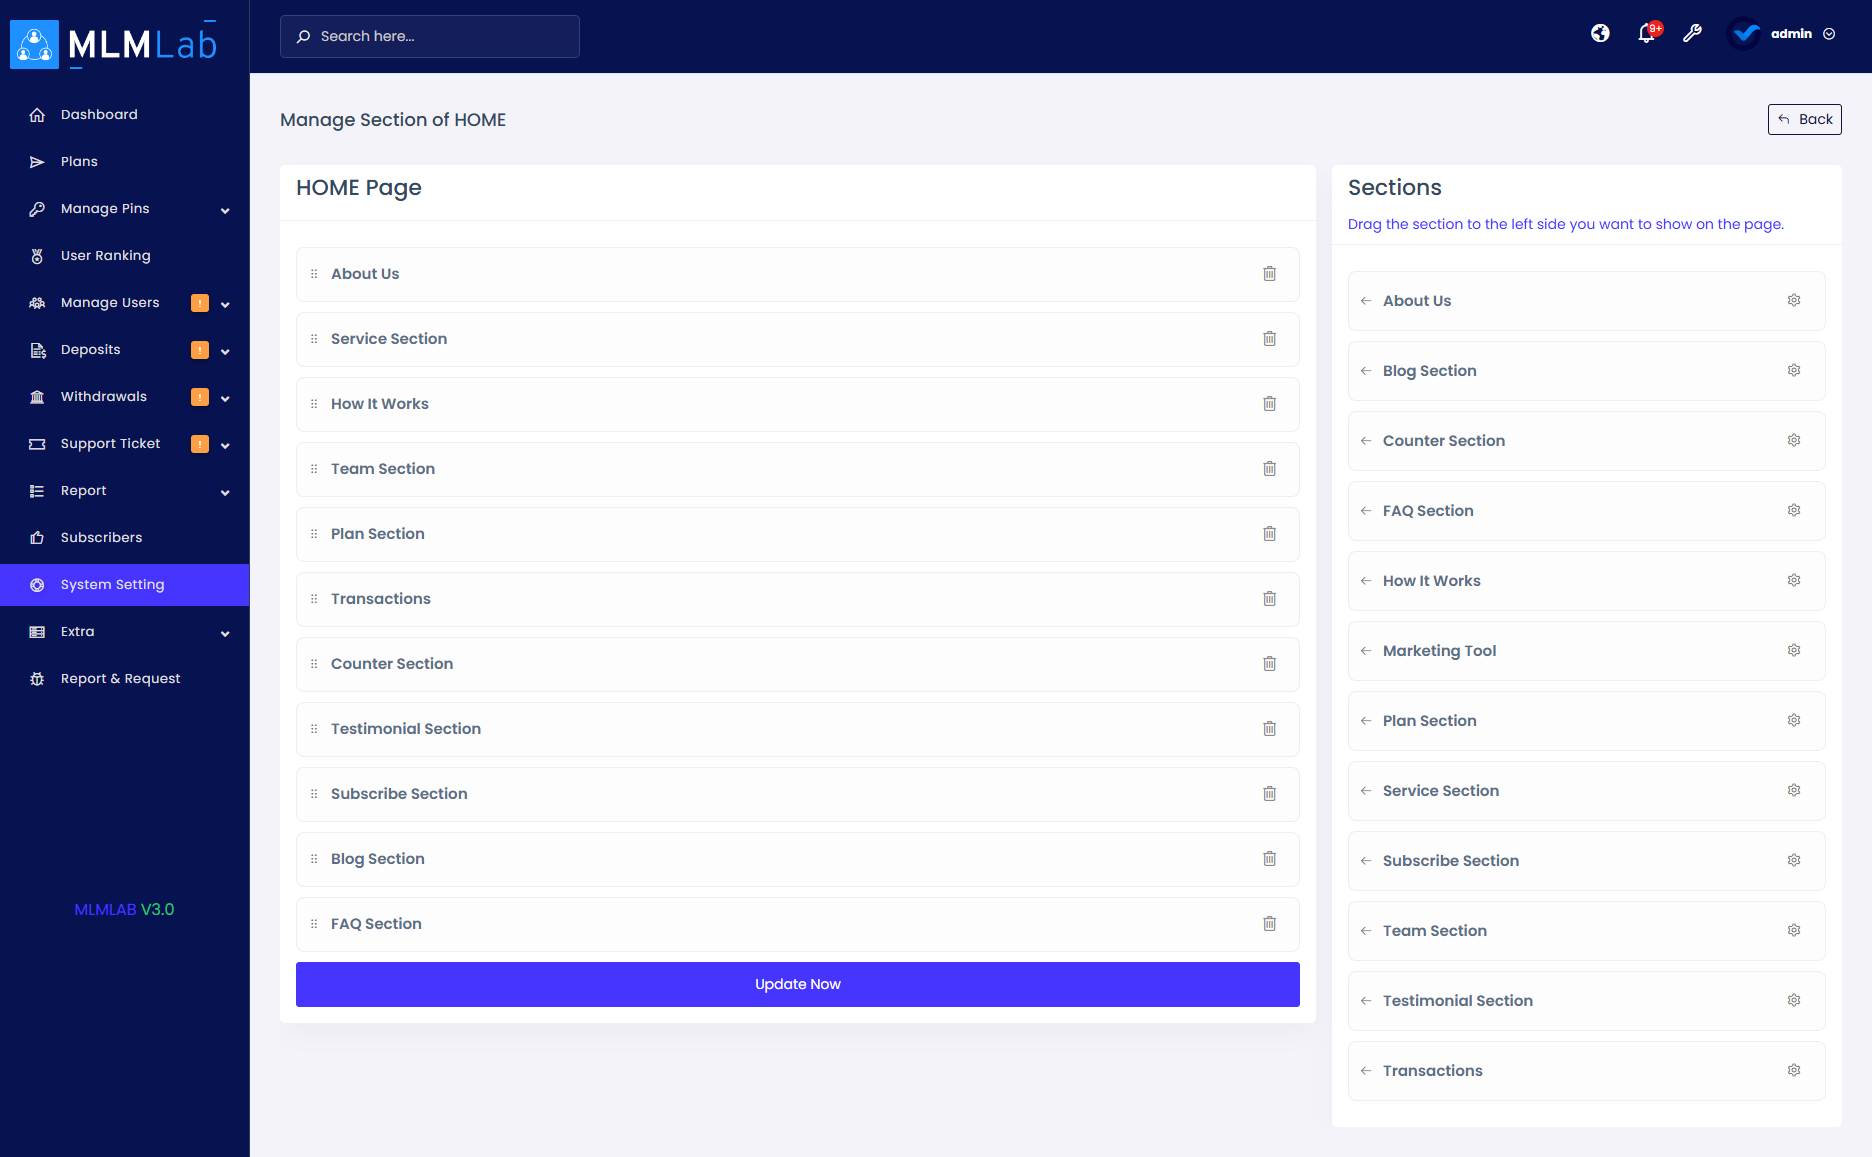Click Deposits orange alert badge
The height and width of the screenshot is (1157, 1872).
pyautogui.click(x=200, y=350)
